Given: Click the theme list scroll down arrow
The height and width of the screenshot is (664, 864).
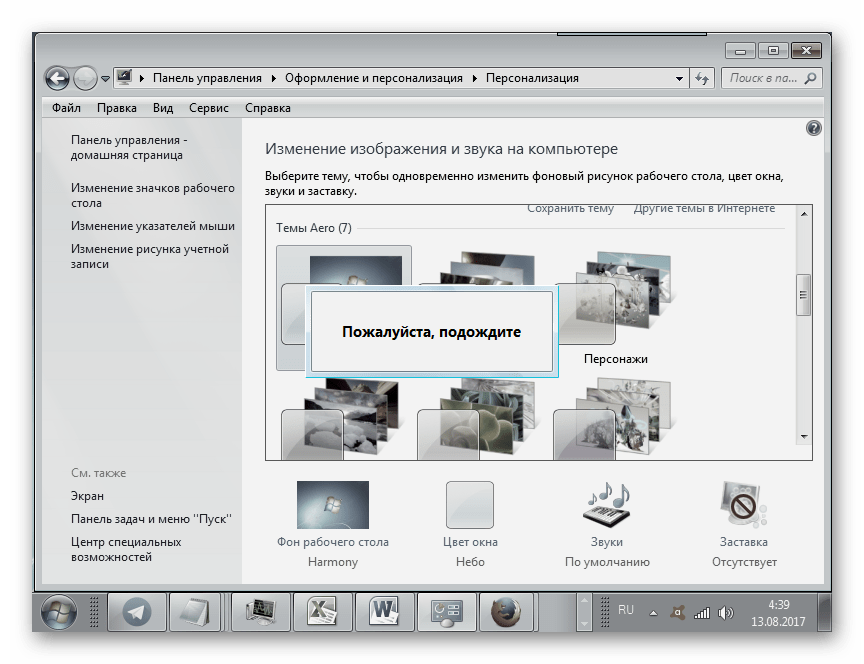Looking at the screenshot, I should (804, 437).
